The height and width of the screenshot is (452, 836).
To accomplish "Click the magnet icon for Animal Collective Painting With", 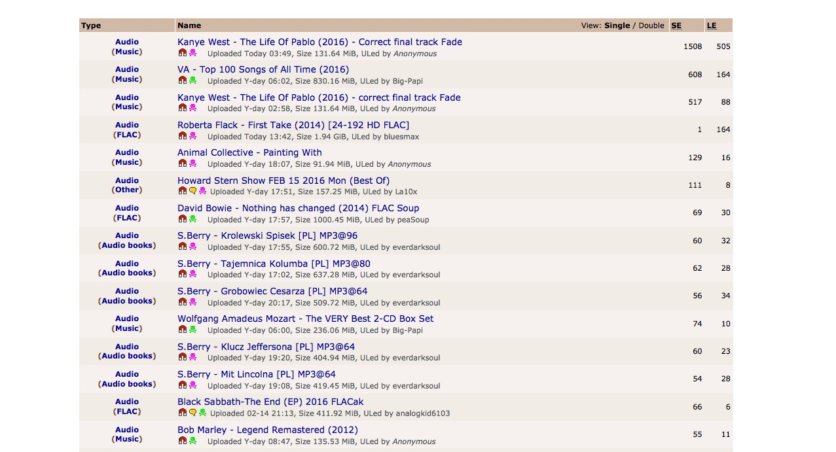I will coord(182,164).
